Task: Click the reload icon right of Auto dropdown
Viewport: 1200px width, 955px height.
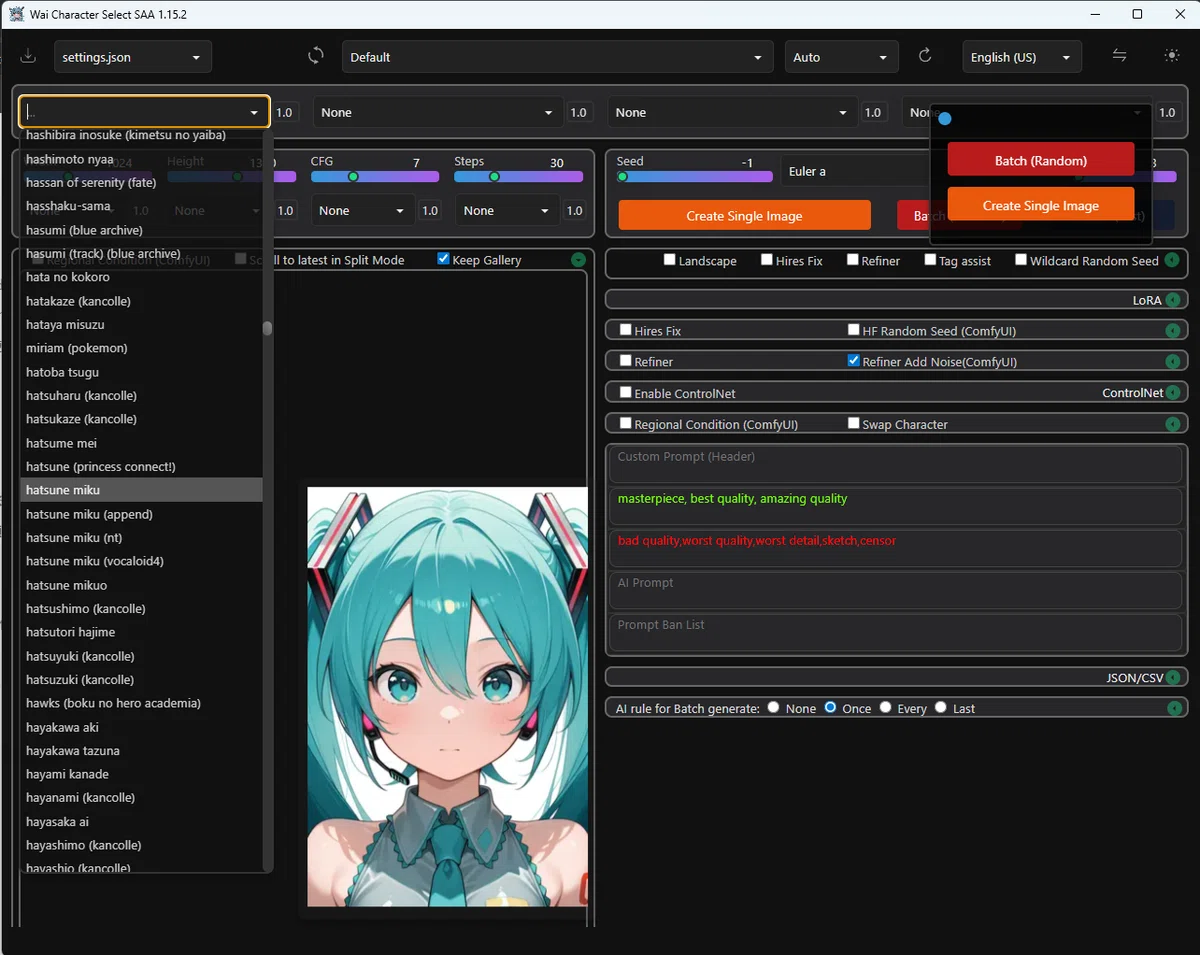Action: tap(925, 56)
